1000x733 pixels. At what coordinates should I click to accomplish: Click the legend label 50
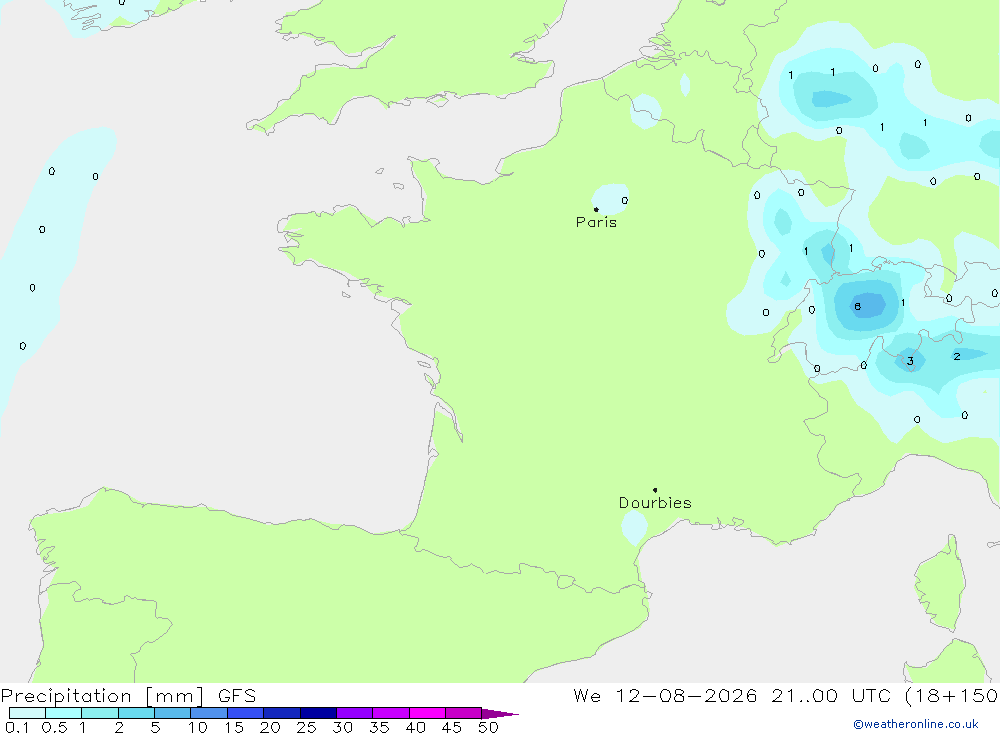point(489,727)
